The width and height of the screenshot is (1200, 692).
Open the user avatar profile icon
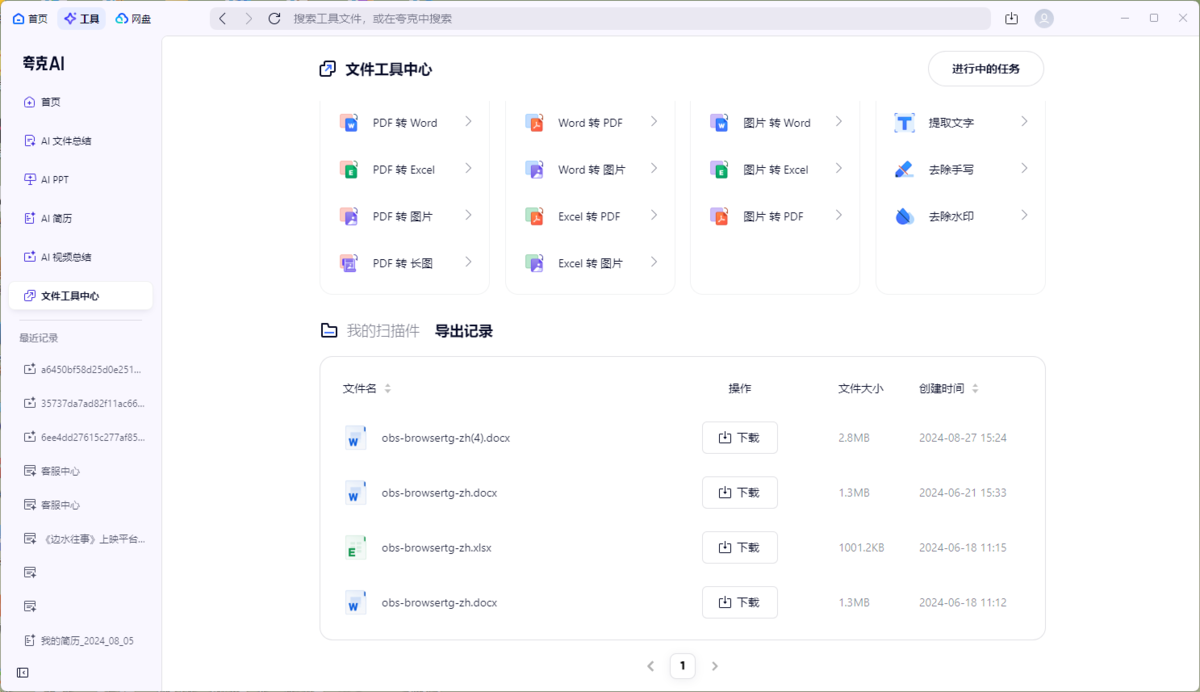[x=1044, y=19]
